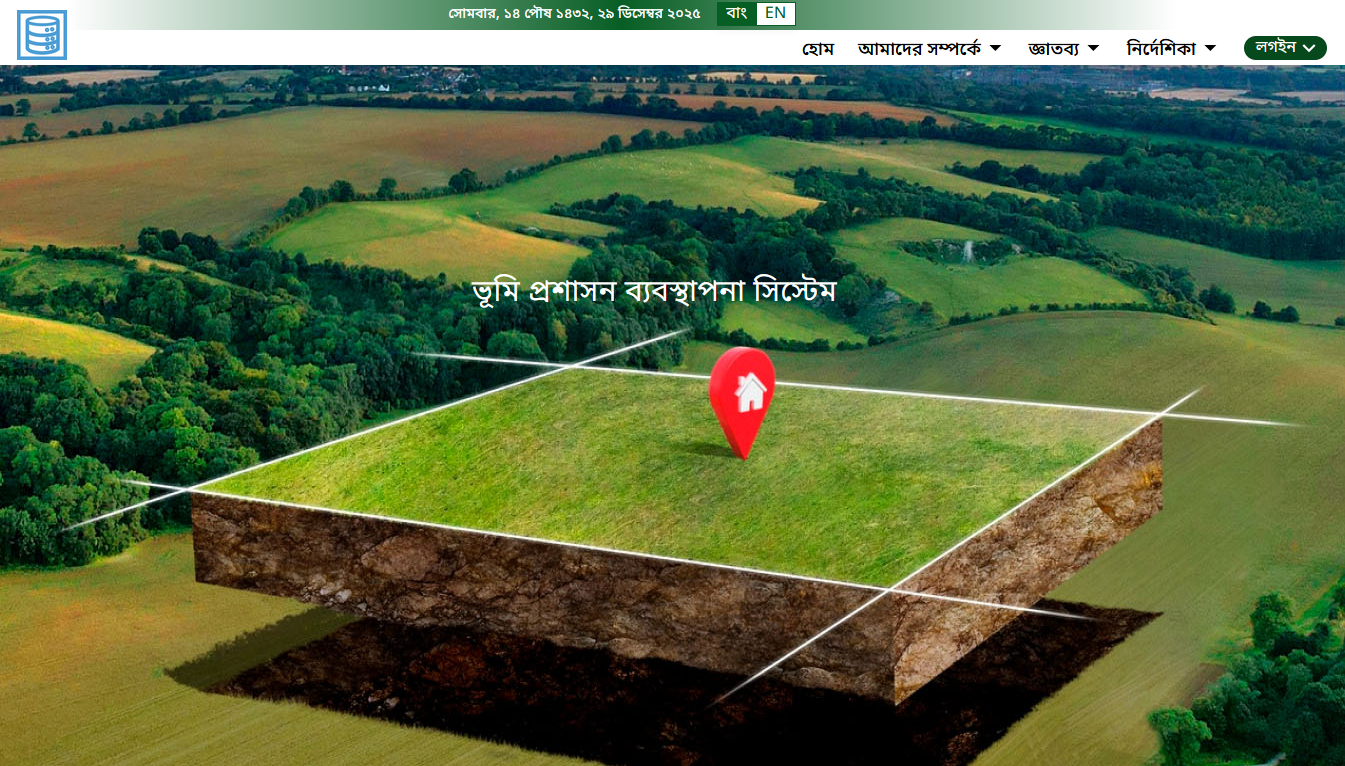Click the white house symbol in pin
The width and height of the screenshot is (1345, 766).
(x=749, y=391)
